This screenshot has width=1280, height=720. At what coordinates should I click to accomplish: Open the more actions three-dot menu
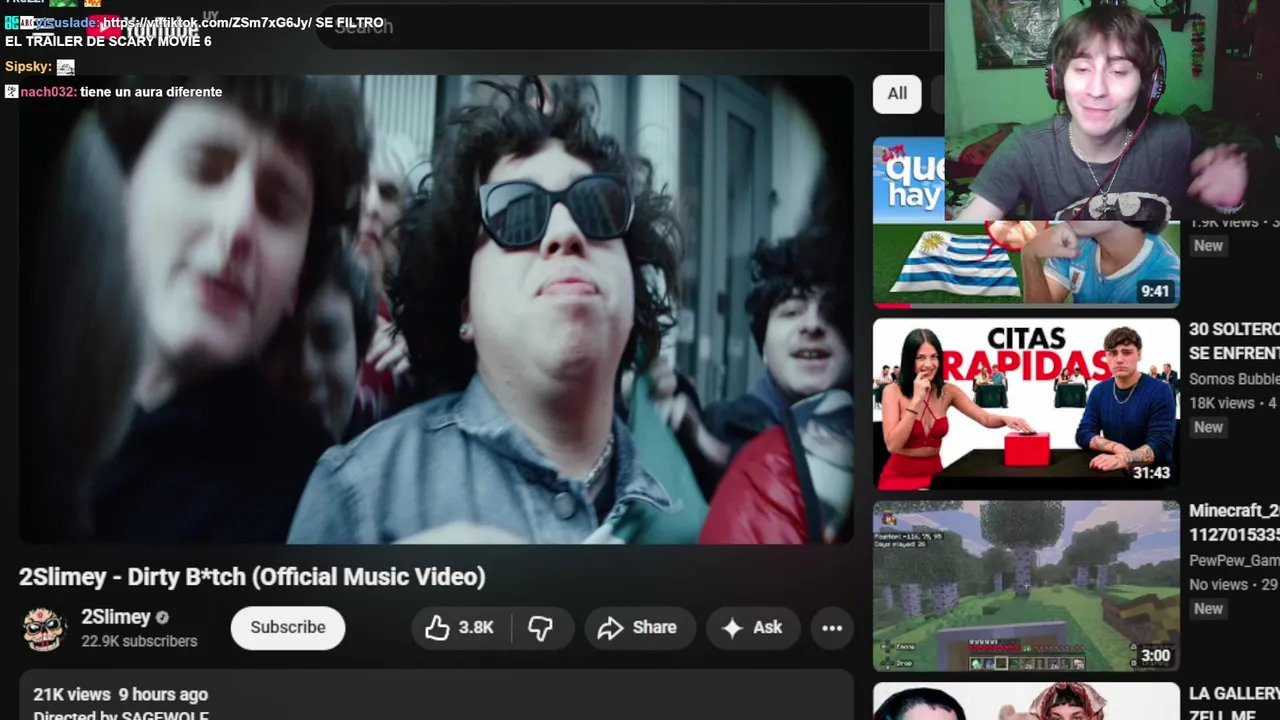pyautogui.click(x=832, y=628)
